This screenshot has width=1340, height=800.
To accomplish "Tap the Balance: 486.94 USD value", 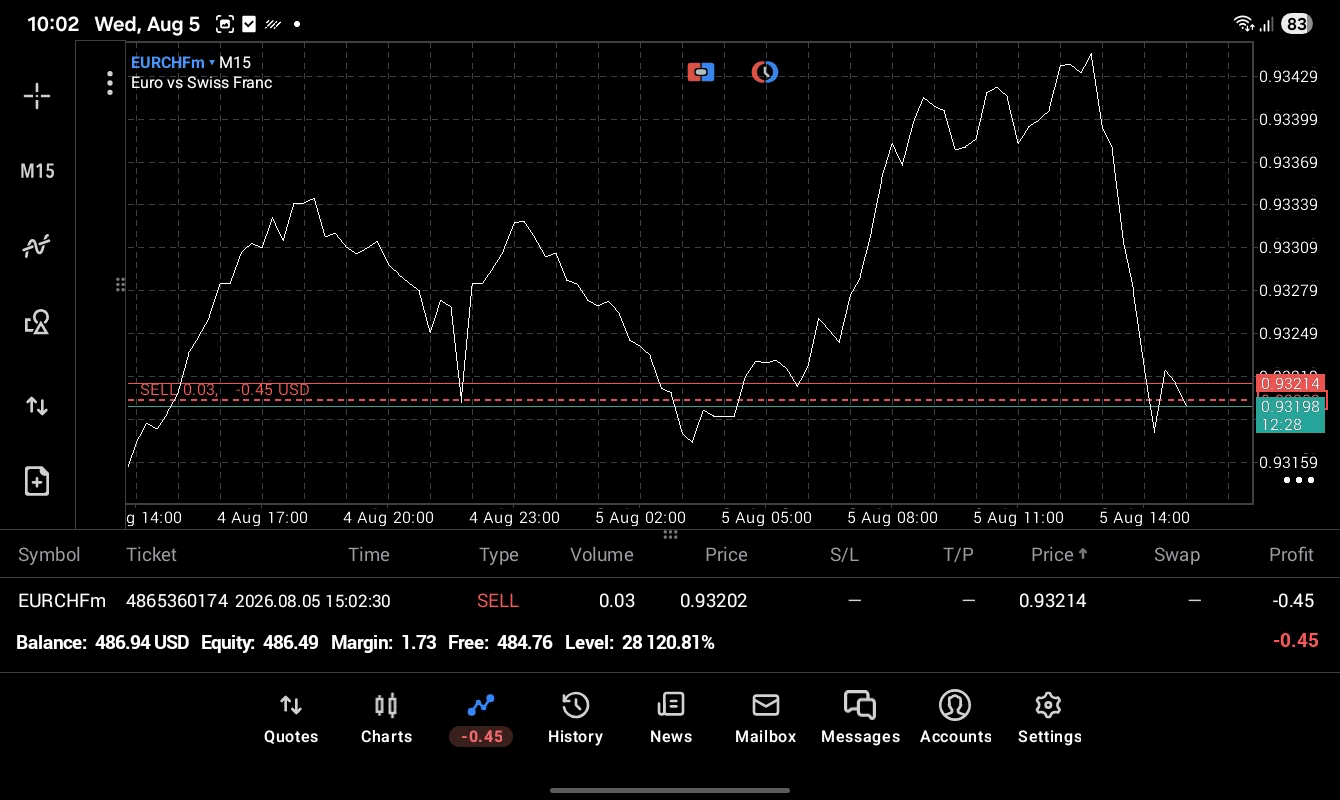I will (102, 643).
